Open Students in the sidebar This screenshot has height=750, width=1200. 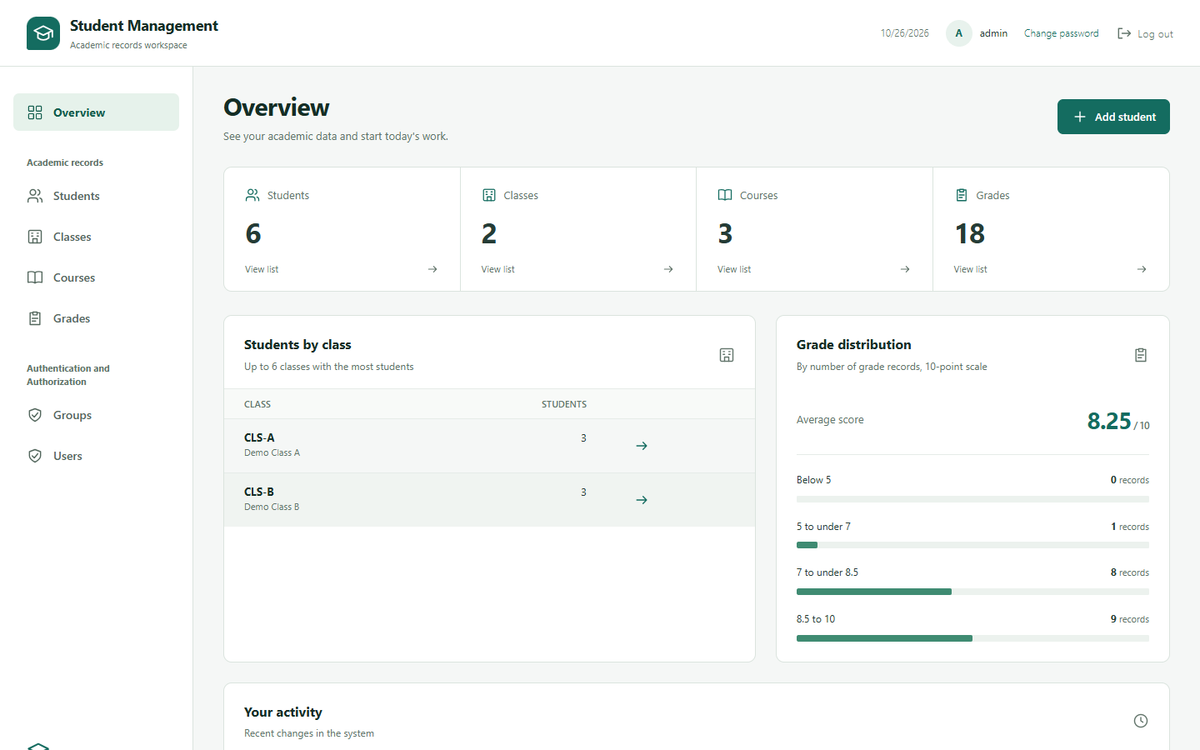[x=96, y=196]
